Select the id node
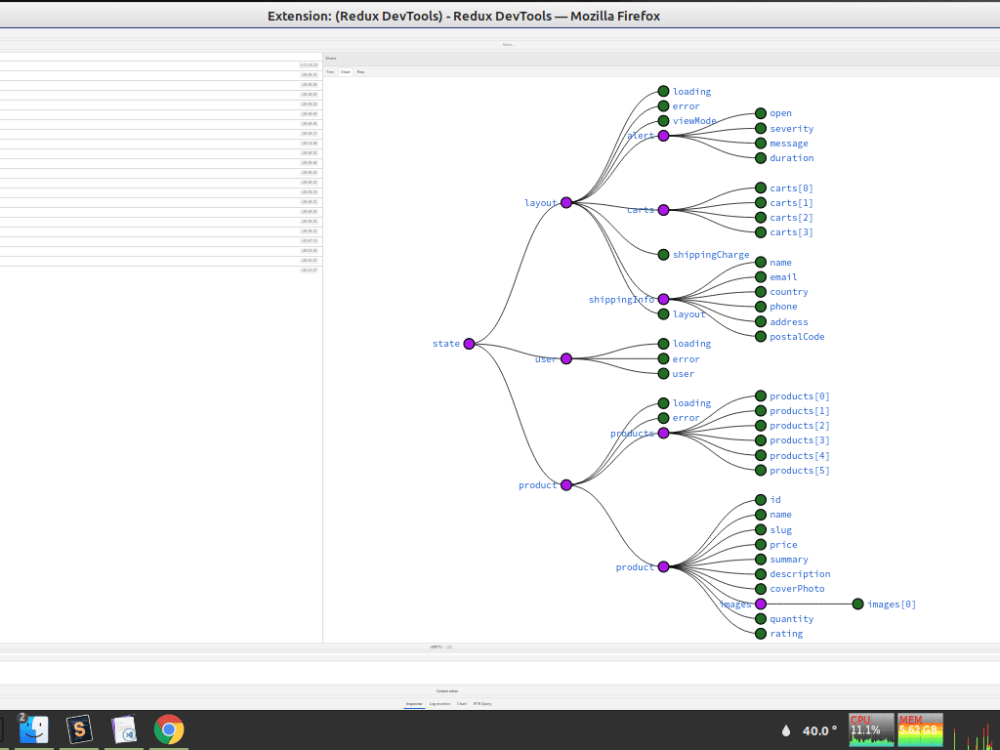Image resolution: width=1000 pixels, height=750 pixels. pyautogui.click(x=760, y=500)
